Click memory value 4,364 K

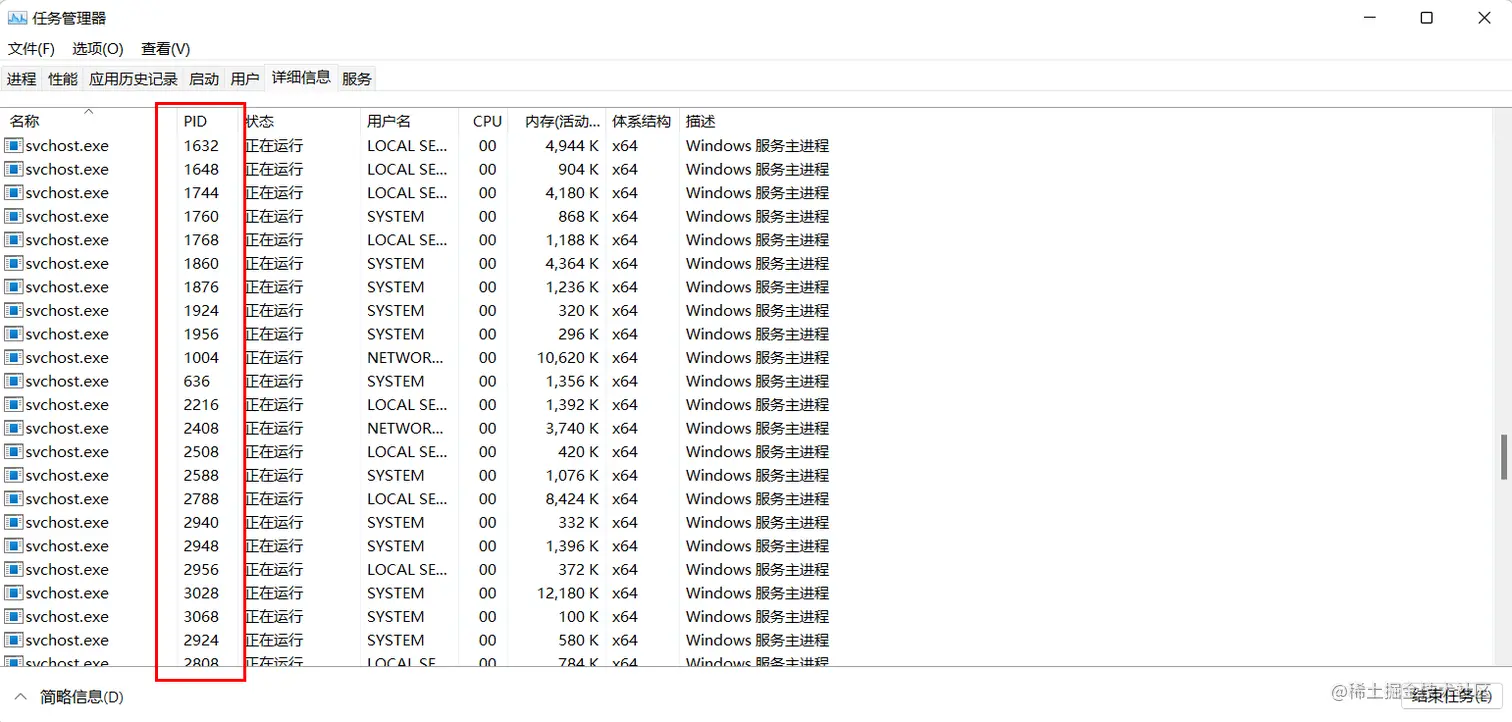[572, 264]
